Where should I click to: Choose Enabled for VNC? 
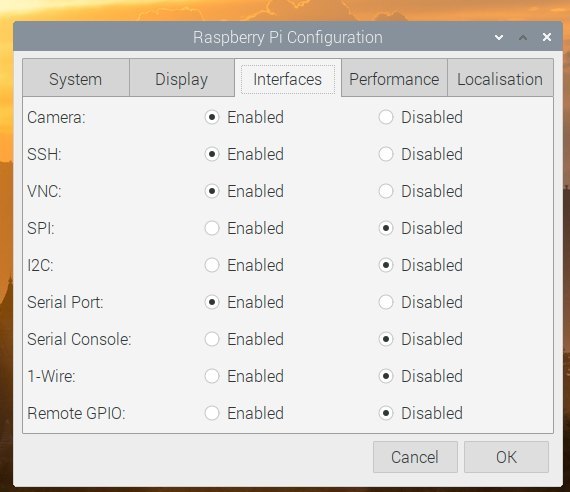tap(244, 191)
